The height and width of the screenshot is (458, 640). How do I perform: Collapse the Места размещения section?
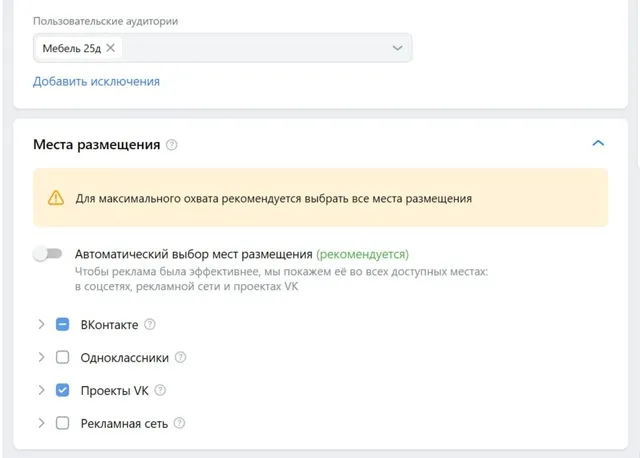click(x=598, y=144)
